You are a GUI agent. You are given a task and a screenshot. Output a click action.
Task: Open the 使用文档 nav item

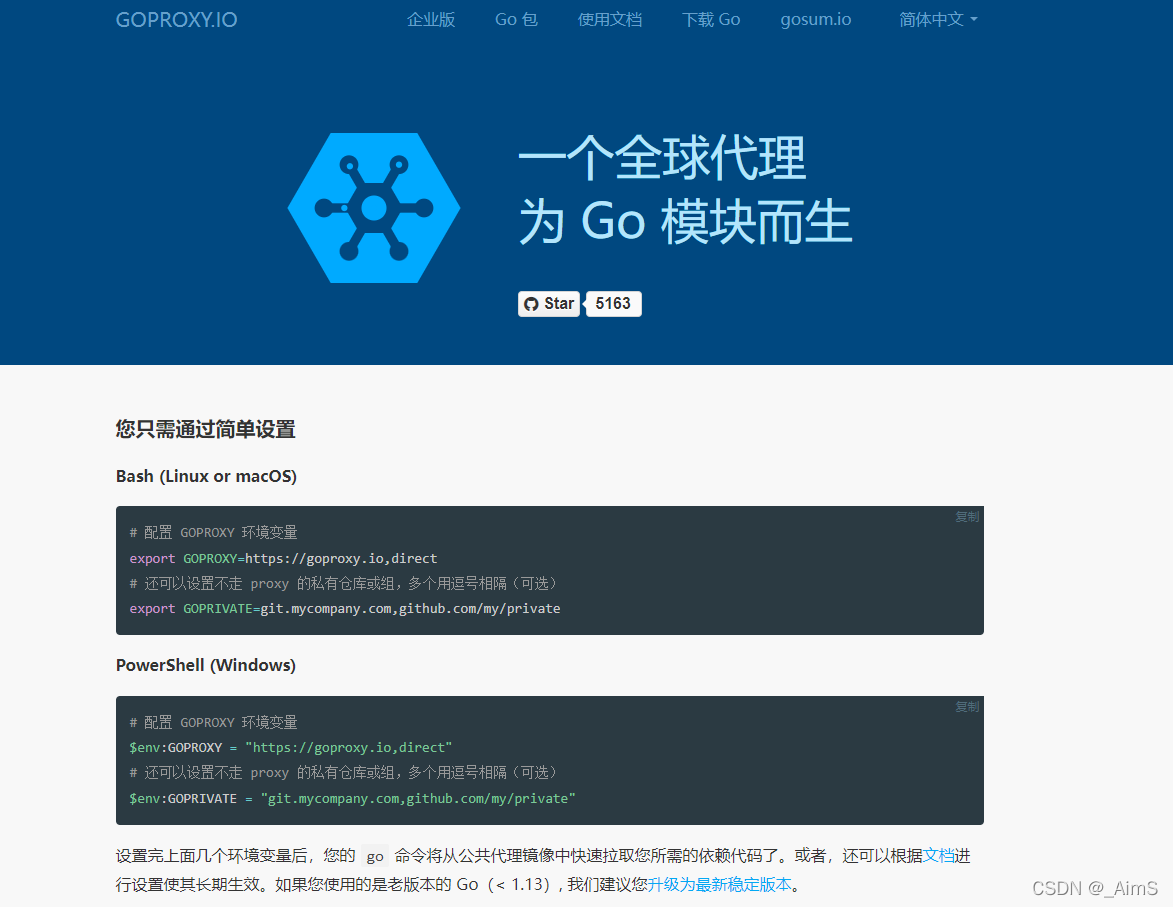610,19
